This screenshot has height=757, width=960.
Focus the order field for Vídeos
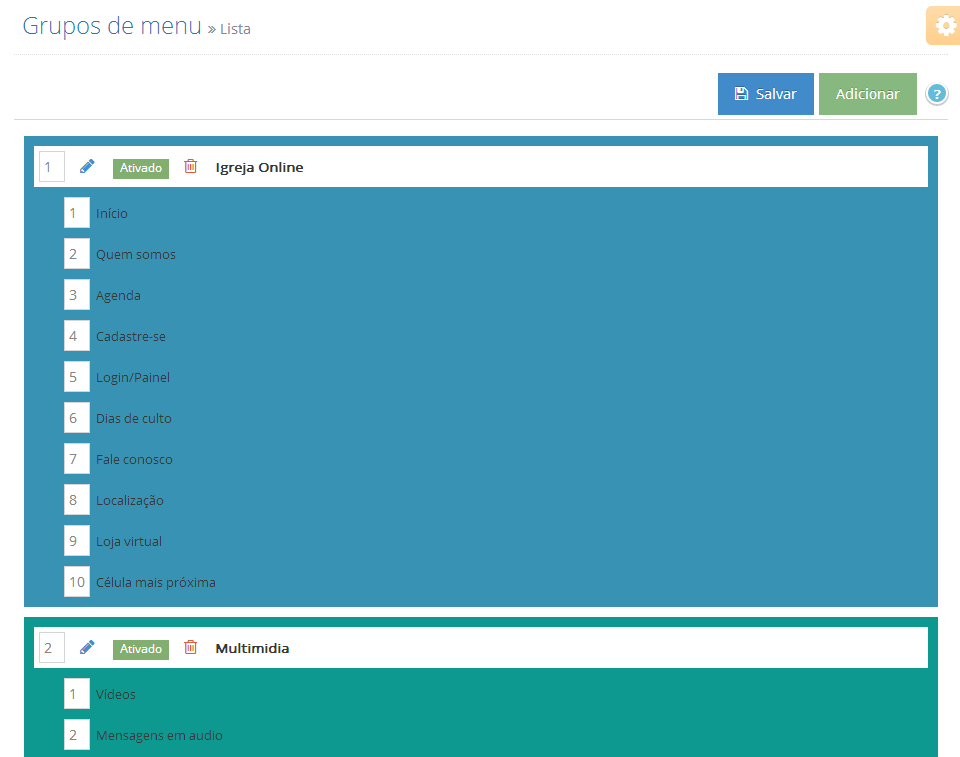pyautogui.click(x=77, y=694)
